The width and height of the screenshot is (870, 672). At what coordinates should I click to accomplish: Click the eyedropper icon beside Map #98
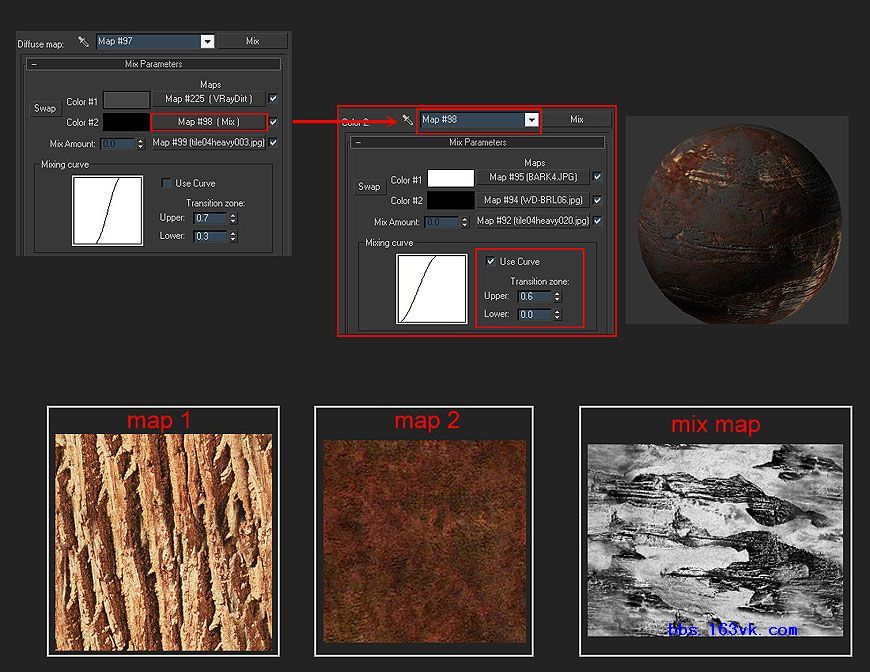click(407, 120)
